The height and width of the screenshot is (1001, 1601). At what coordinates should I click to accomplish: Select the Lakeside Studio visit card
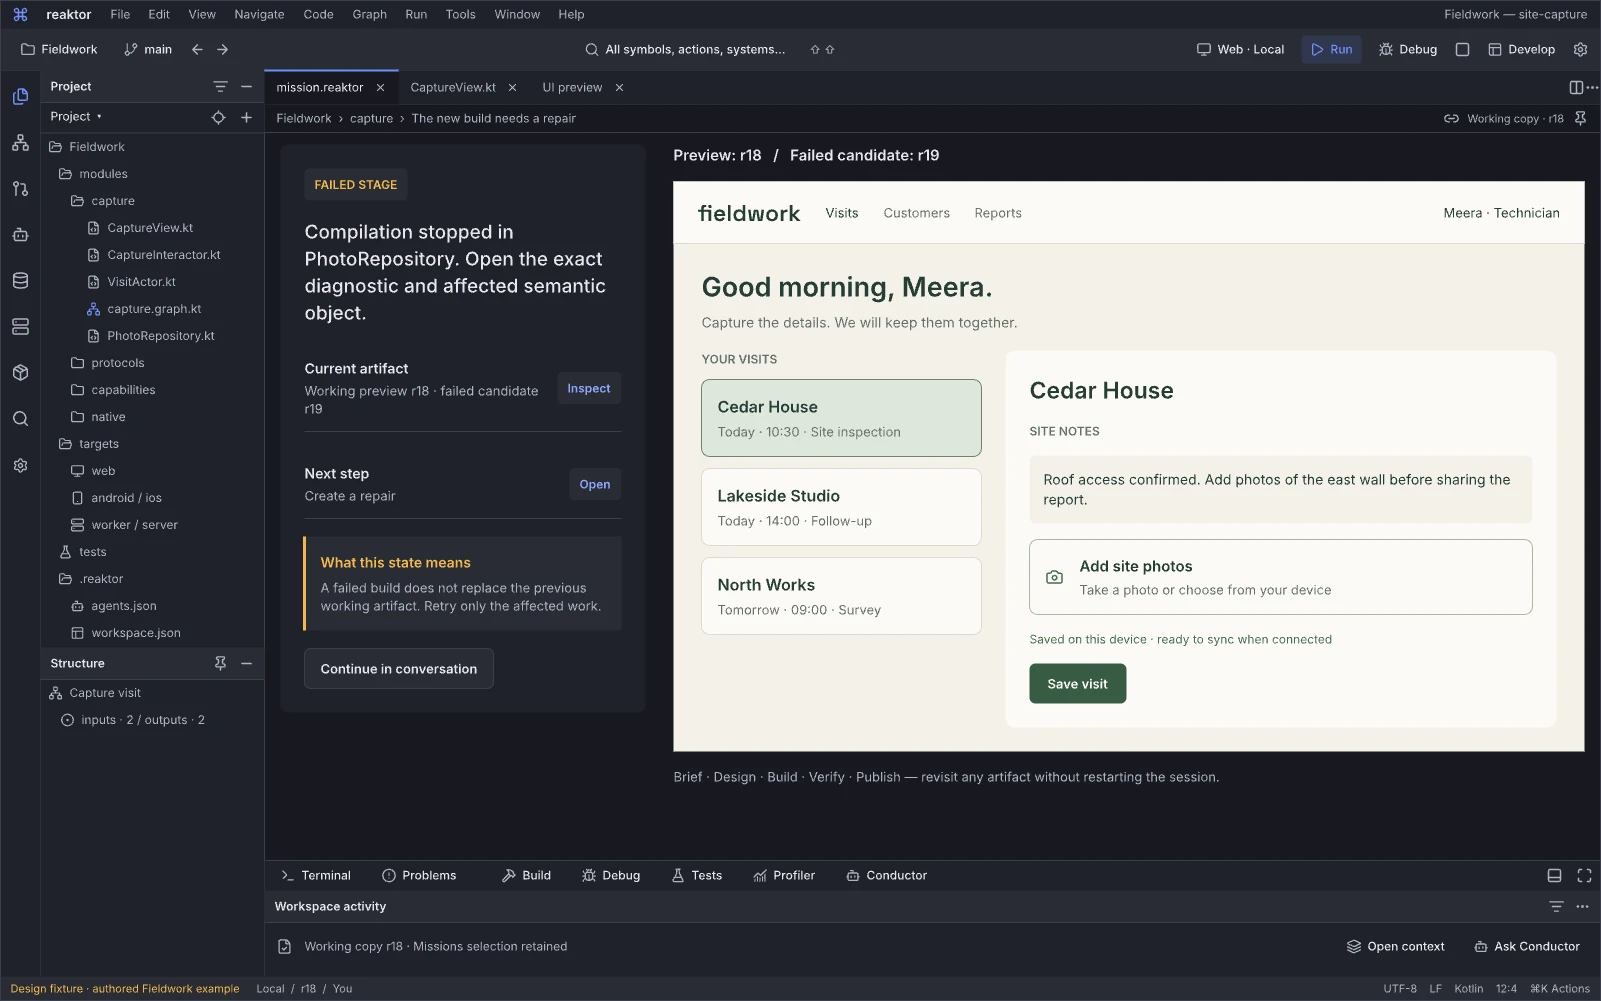click(841, 507)
